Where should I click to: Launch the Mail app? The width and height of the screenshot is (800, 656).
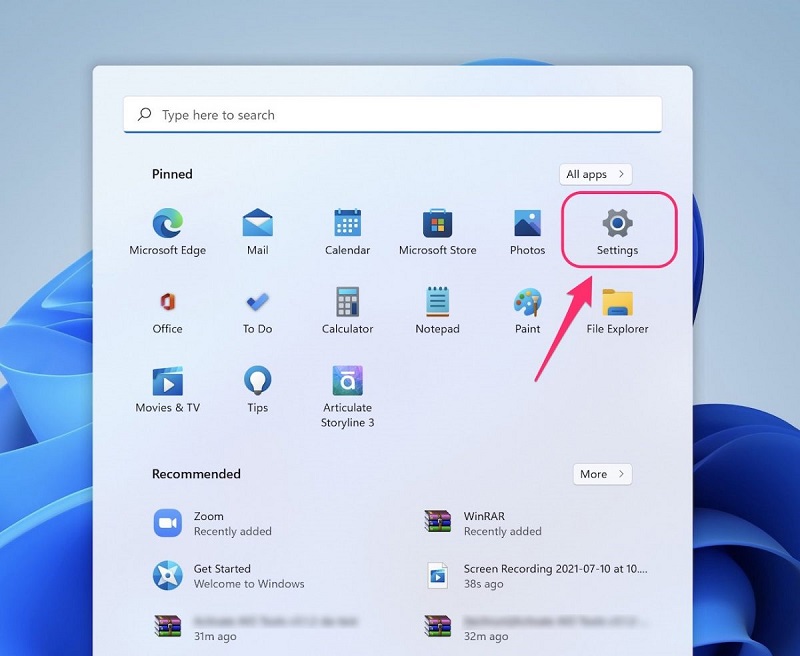(x=257, y=232)
